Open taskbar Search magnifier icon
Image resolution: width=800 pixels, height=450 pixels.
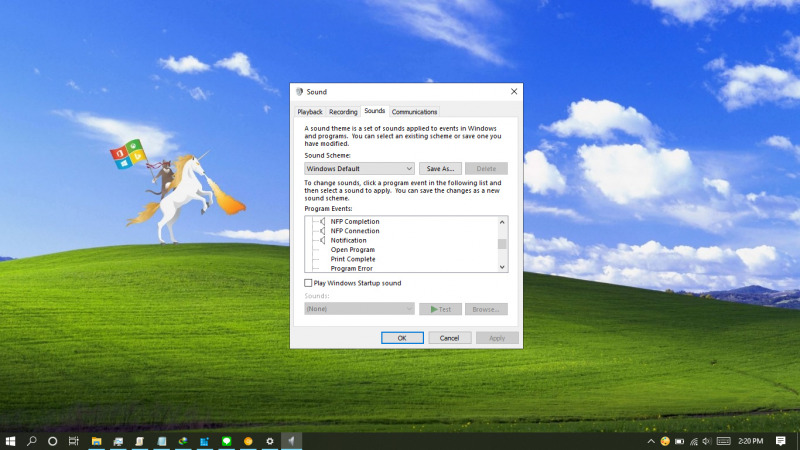pos(32,441)
